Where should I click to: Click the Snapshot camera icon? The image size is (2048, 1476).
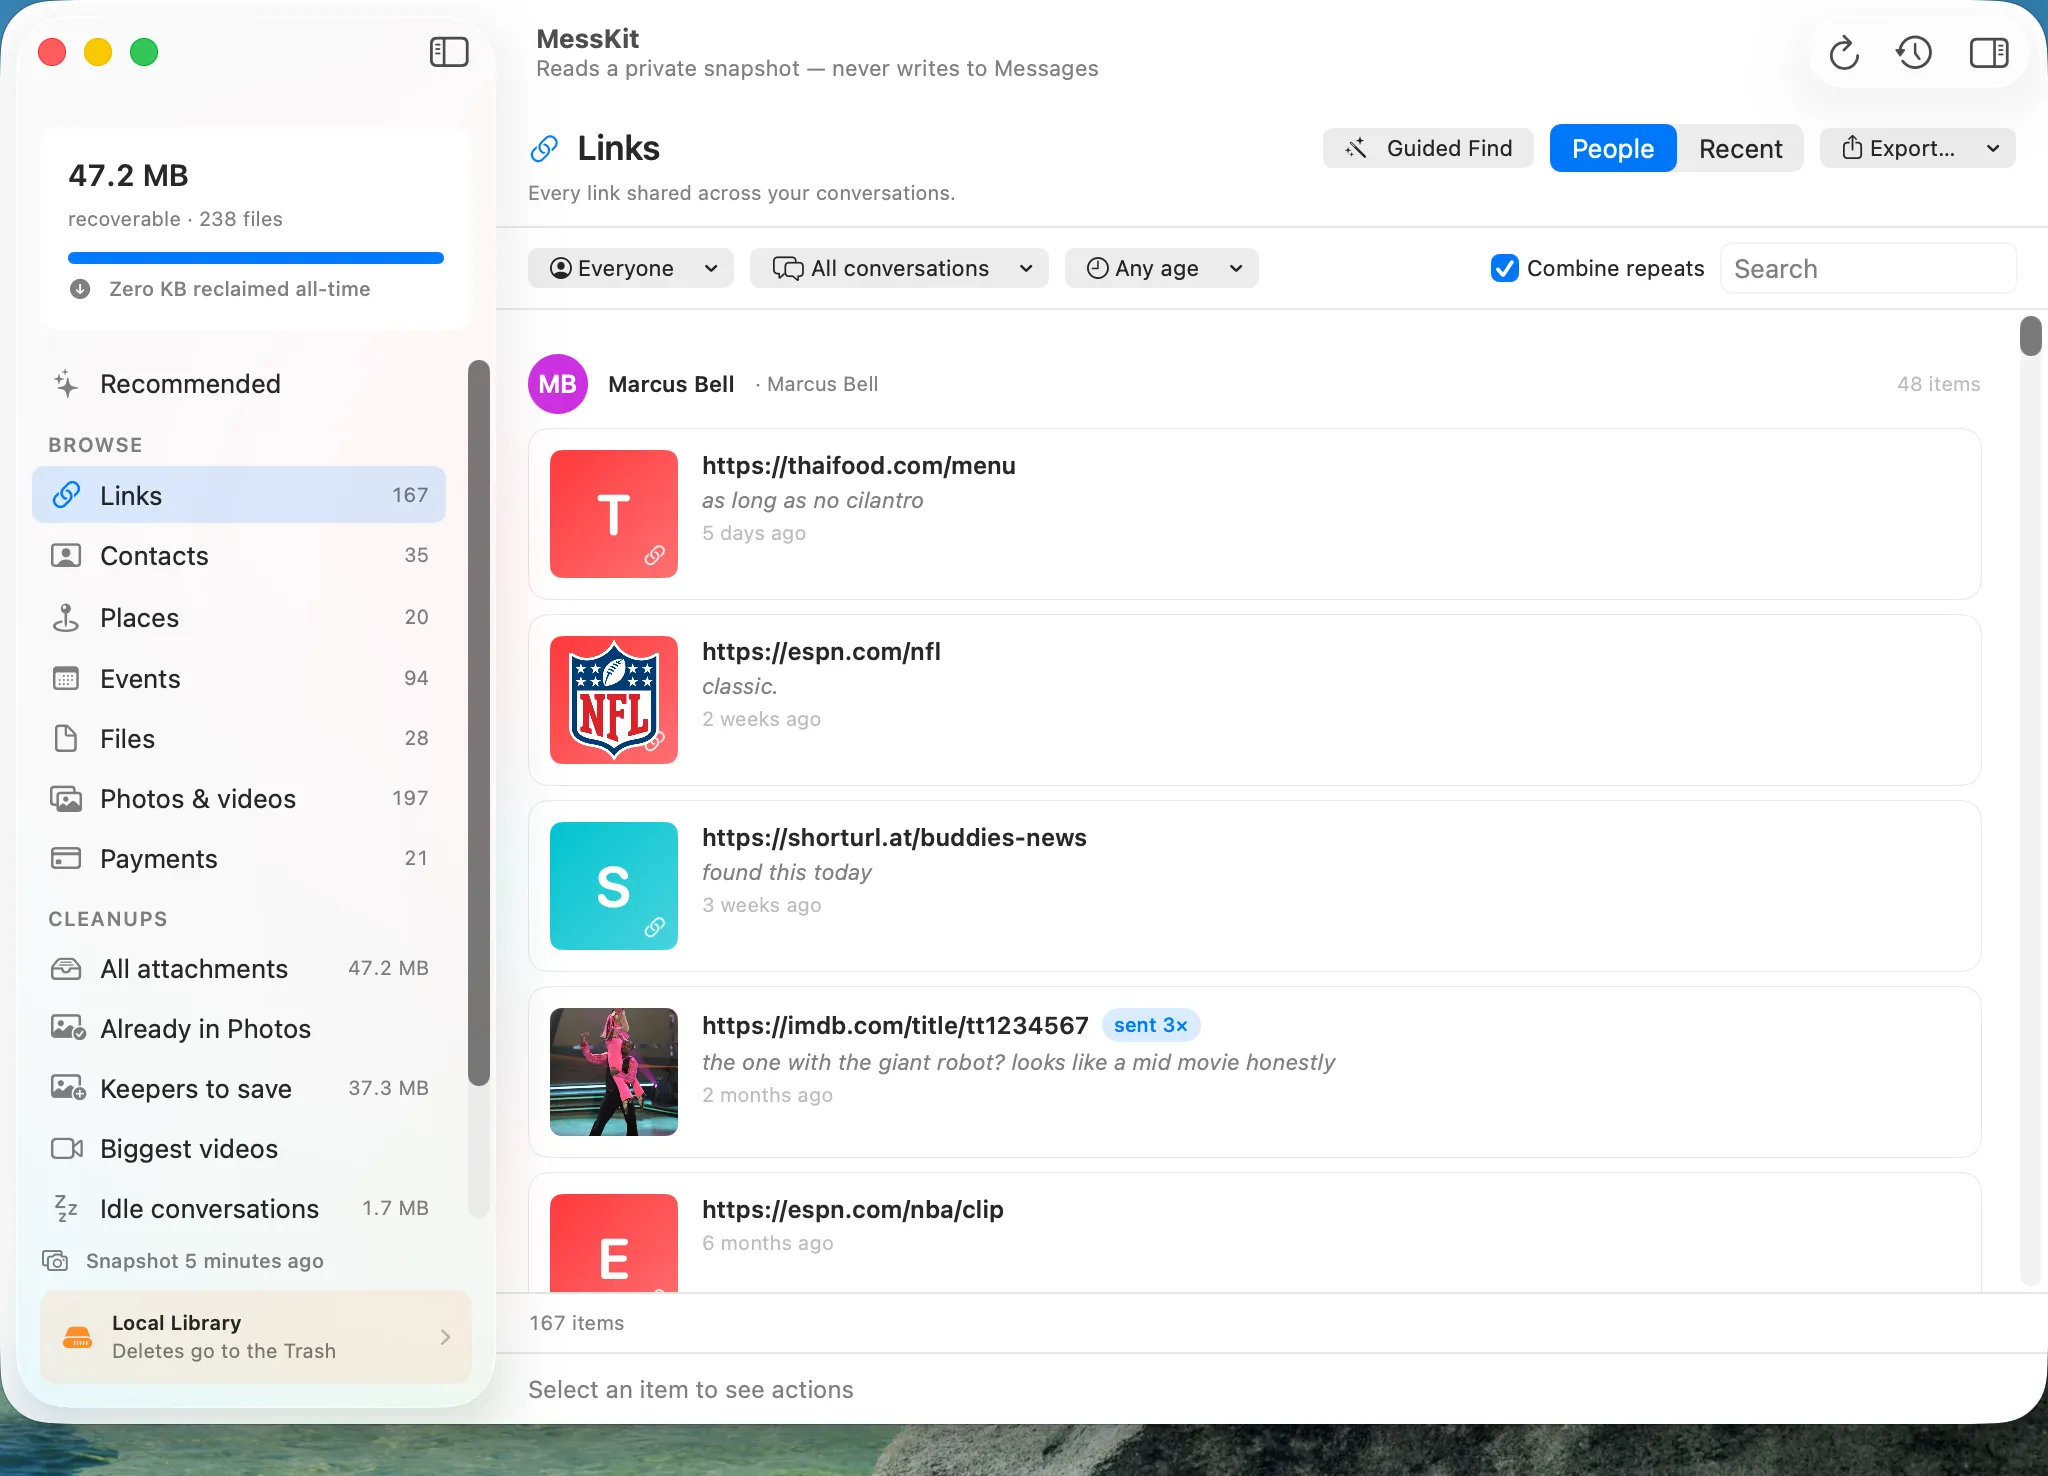[x=56, y=1261]
